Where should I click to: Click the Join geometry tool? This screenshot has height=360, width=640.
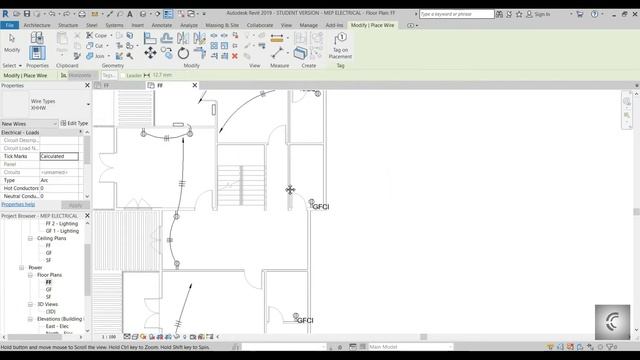[96, 56]
